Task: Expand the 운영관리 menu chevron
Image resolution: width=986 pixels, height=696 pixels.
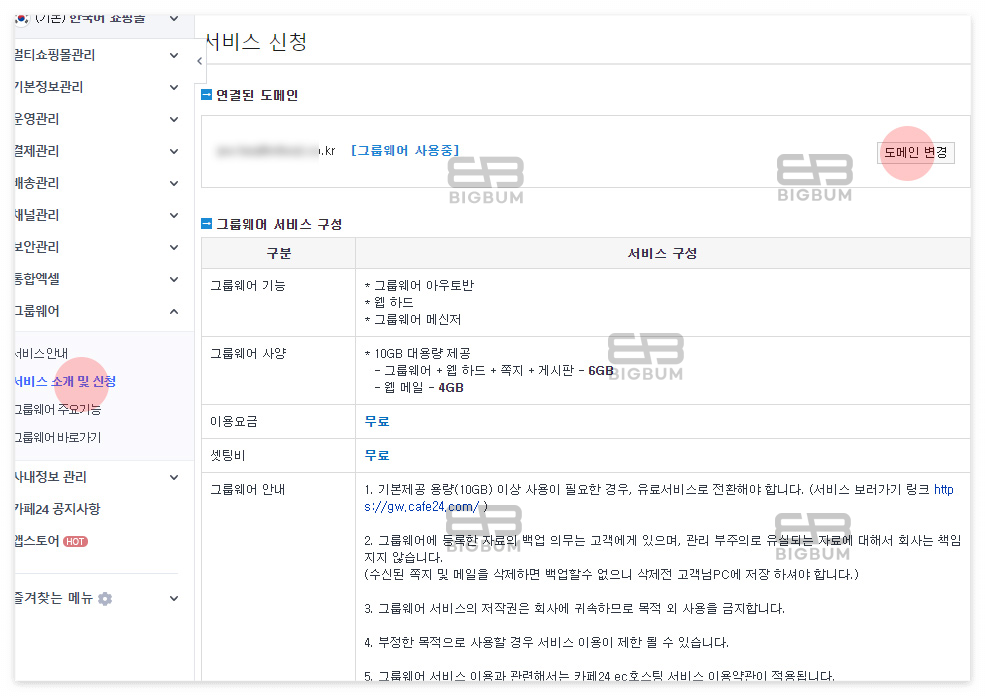Action: (x=174, y=119)
